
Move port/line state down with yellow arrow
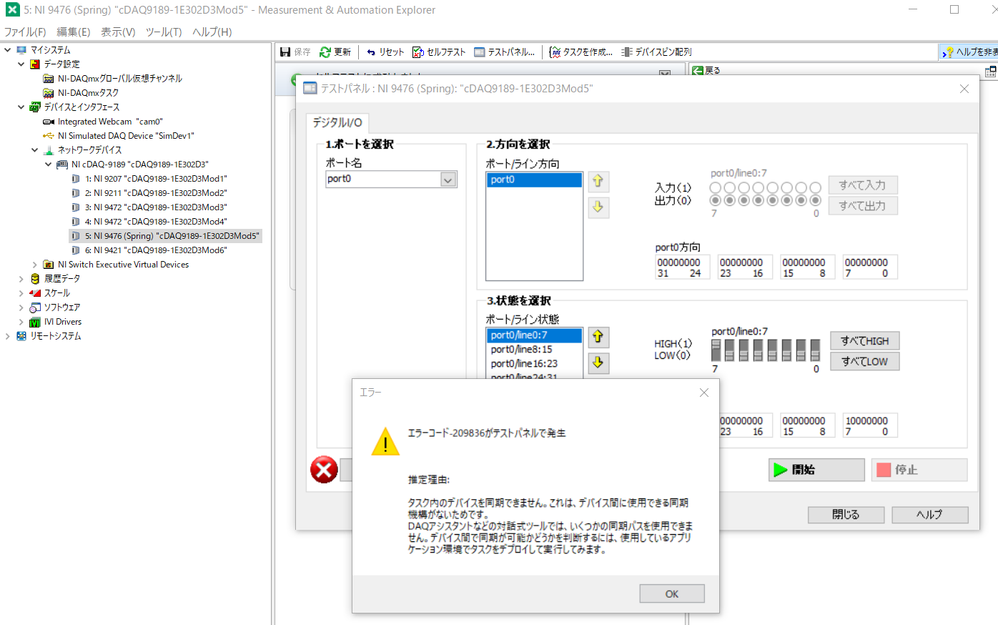[x=598, y=363]
